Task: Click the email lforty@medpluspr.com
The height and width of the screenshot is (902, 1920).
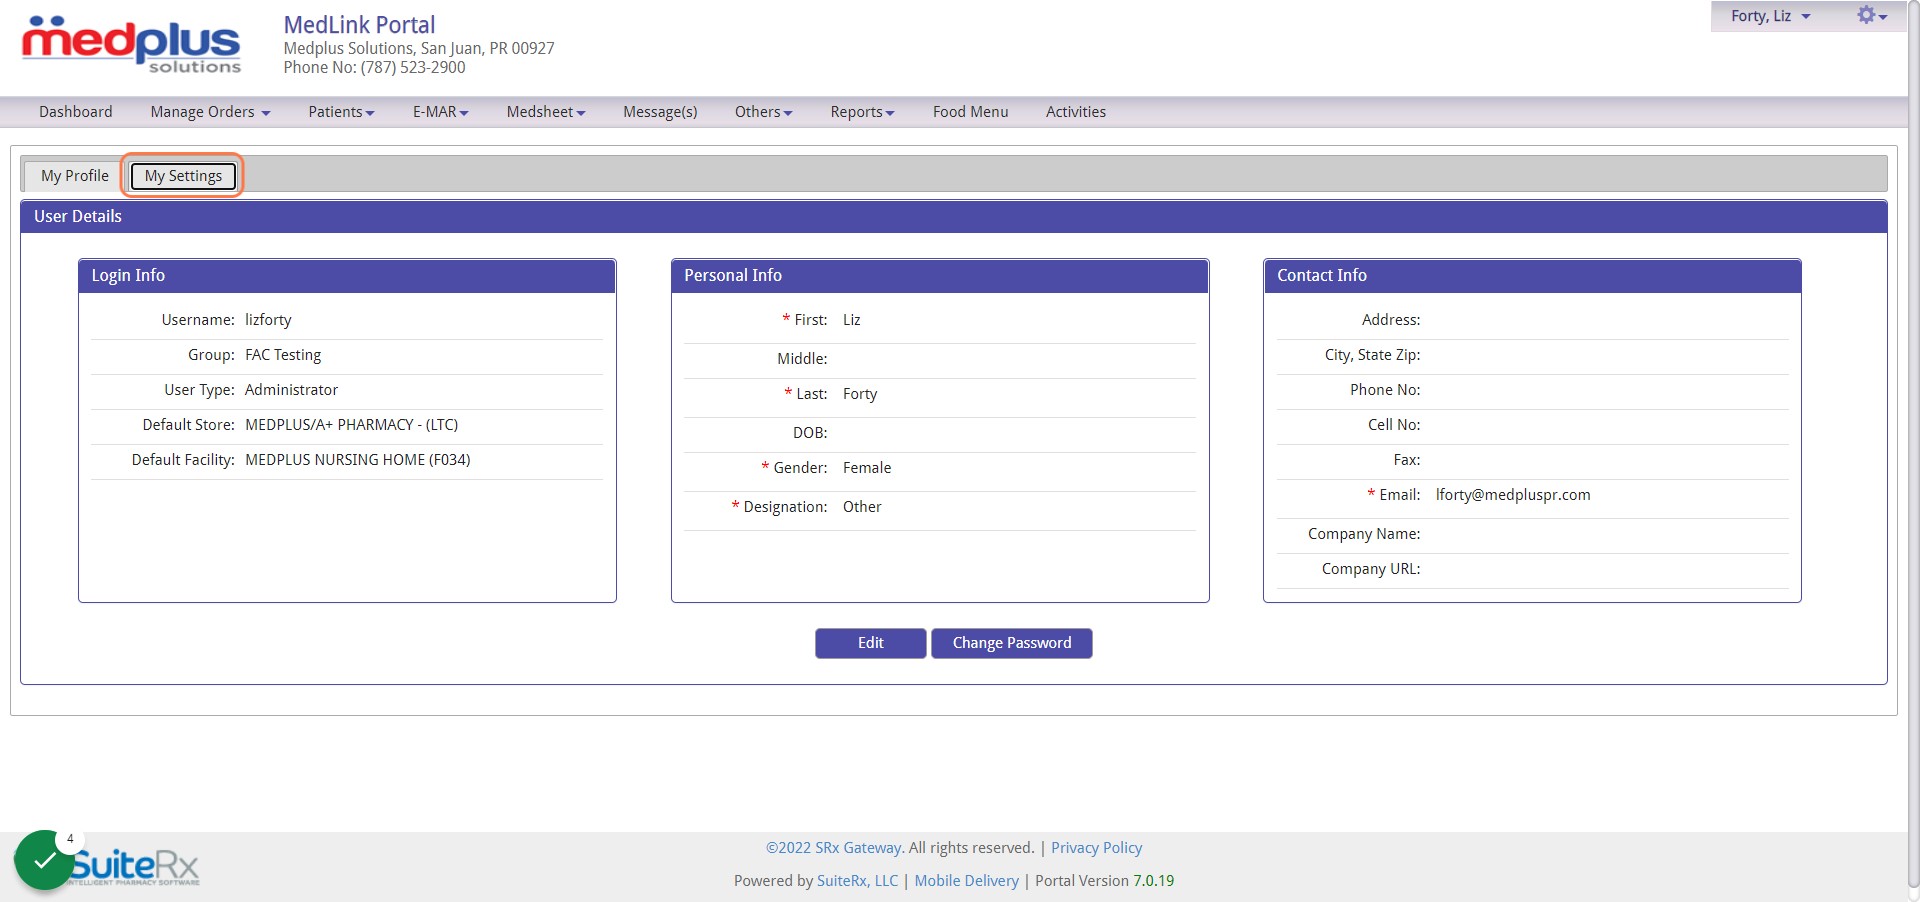Action: coord(1512,495)
